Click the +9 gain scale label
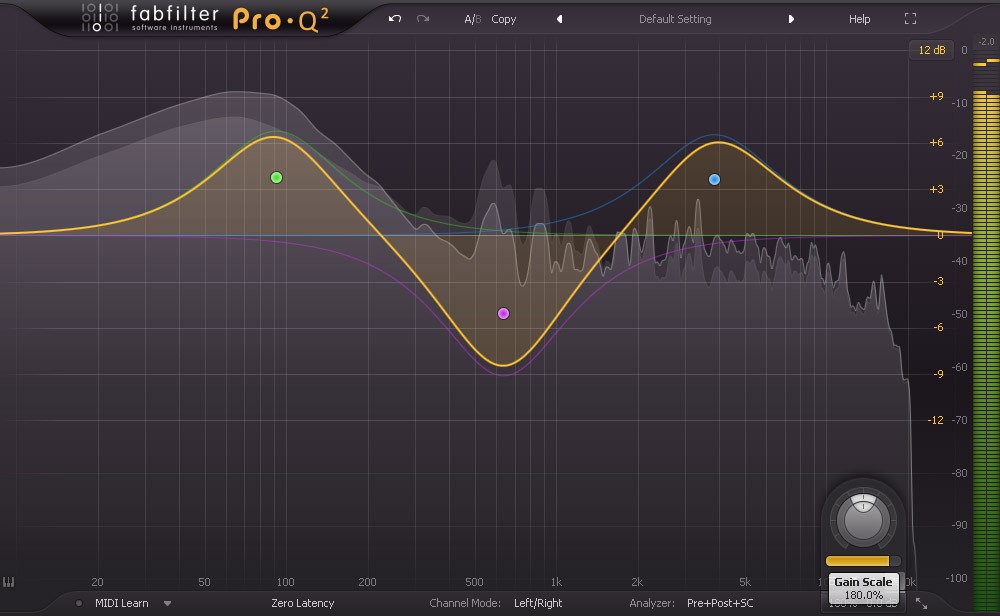The height and width of the screenshot is (616, 1000). pyautogui.click(x=936, y=96)
